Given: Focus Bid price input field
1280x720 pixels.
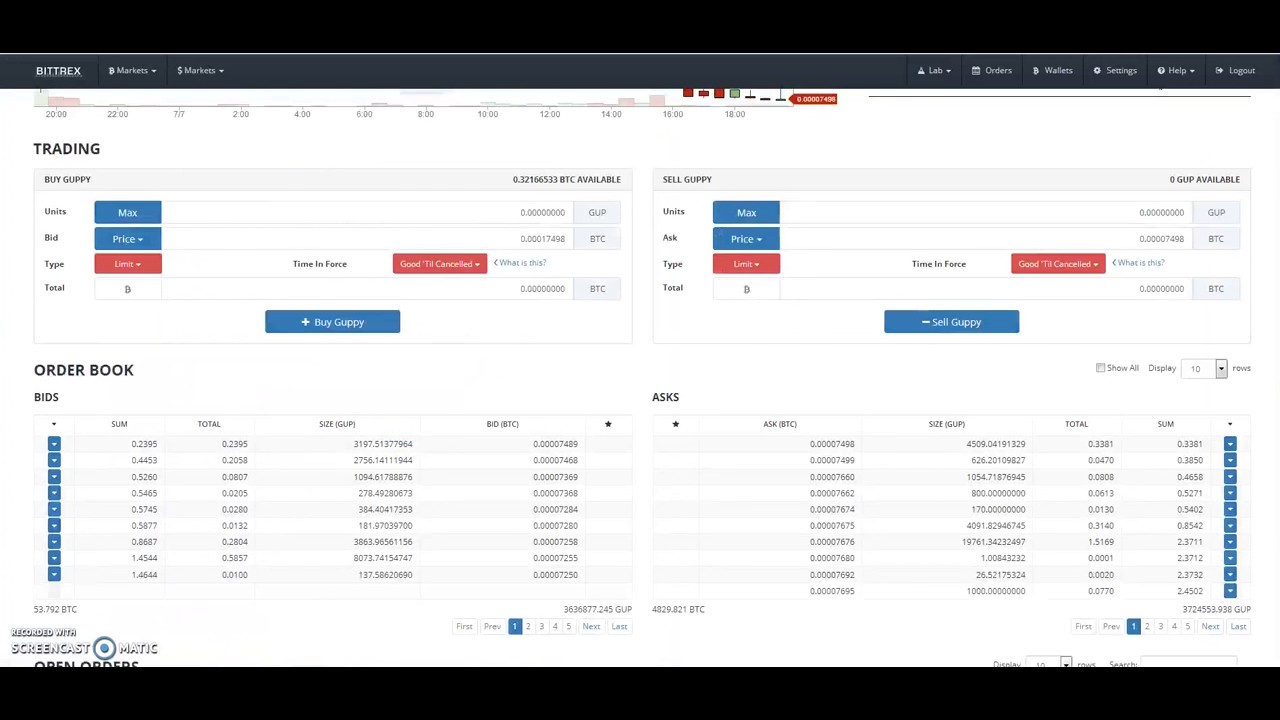Looking at the screenshot, I should click(367, 239).
